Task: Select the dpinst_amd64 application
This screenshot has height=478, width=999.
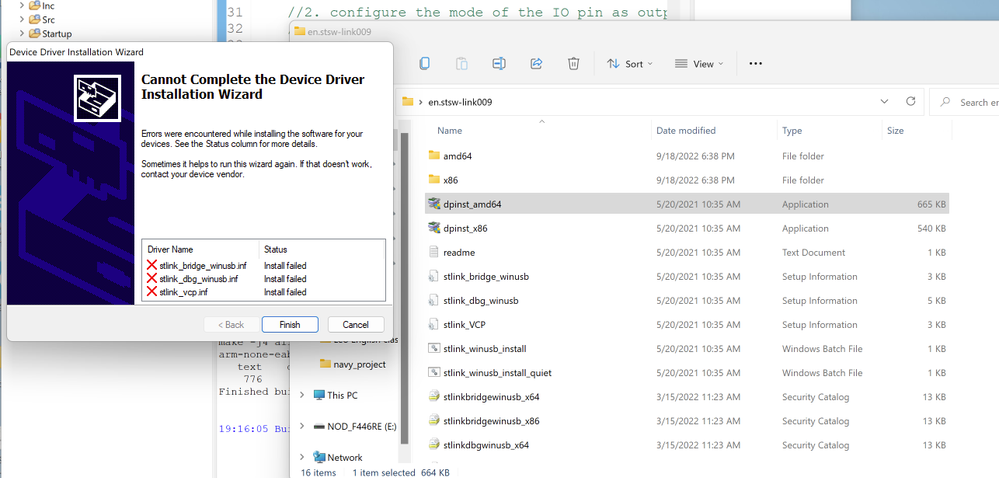Action: pos(687,205)
